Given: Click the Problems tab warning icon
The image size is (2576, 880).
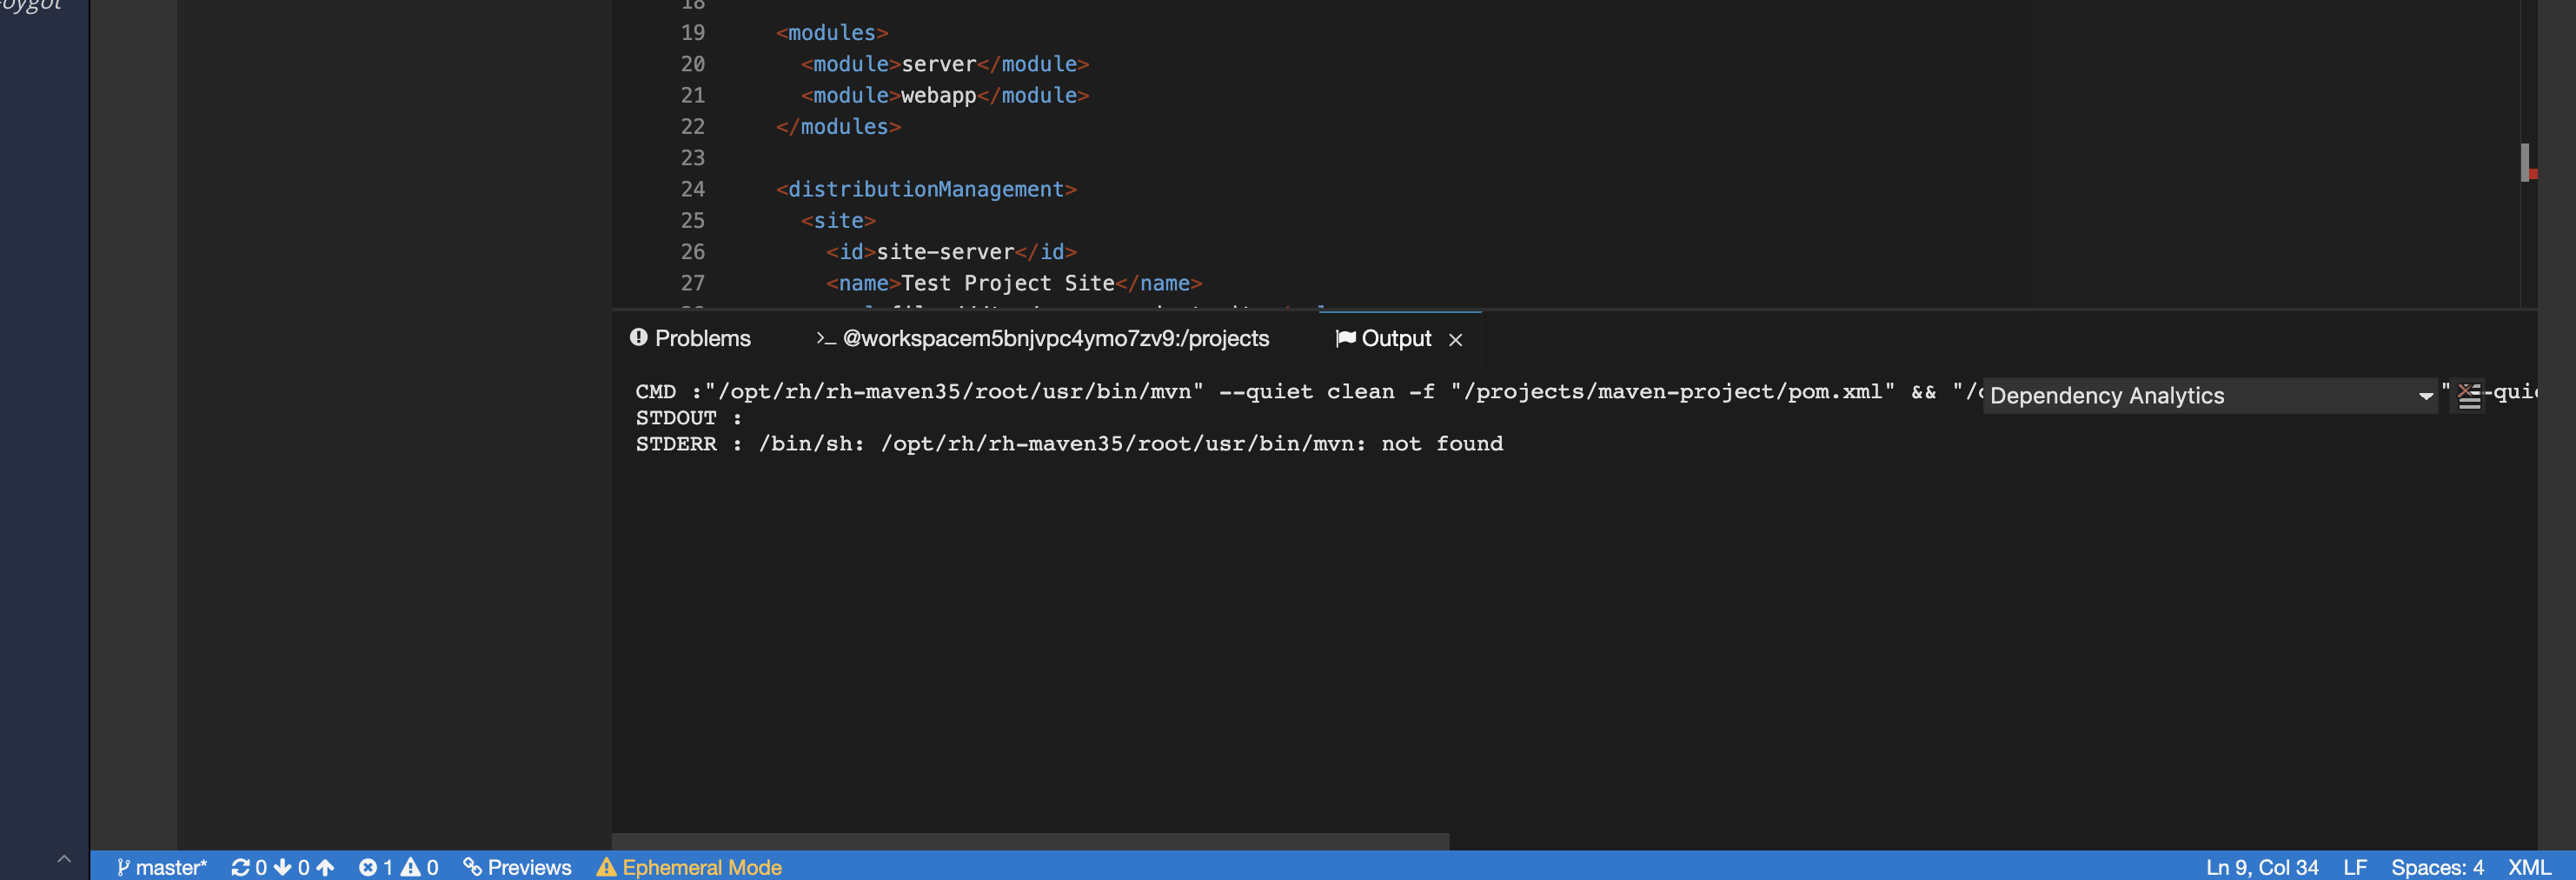Looking at the screenshot, I should 639,338.
